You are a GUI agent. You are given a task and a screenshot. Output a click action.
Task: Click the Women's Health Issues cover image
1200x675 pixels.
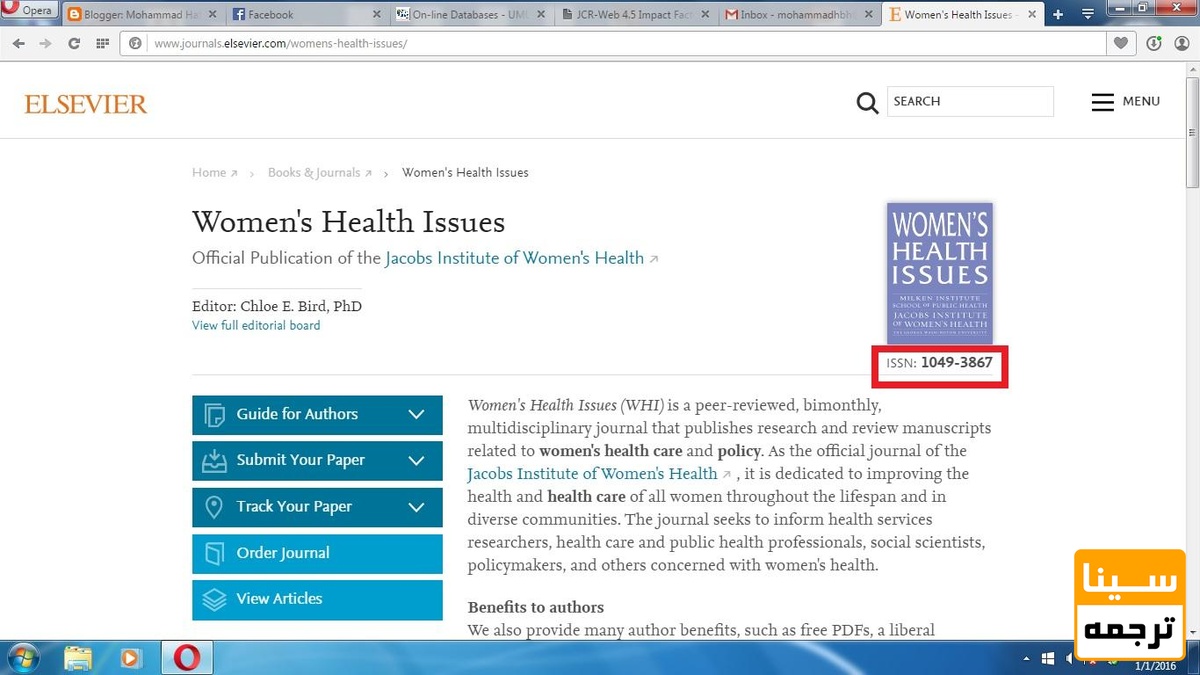coord(940,274)
